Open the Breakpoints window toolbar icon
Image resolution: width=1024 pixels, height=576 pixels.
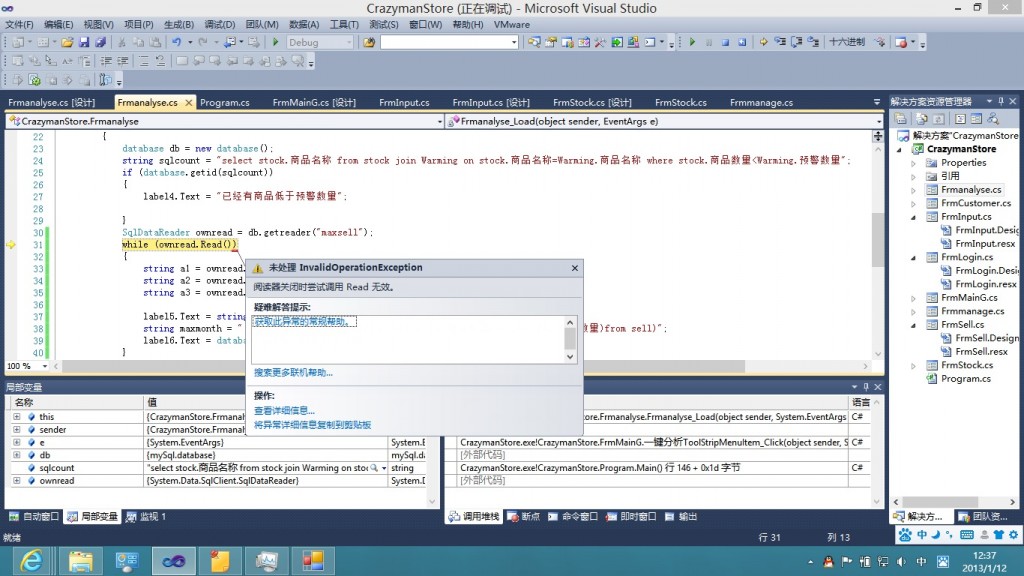(901, 42)
